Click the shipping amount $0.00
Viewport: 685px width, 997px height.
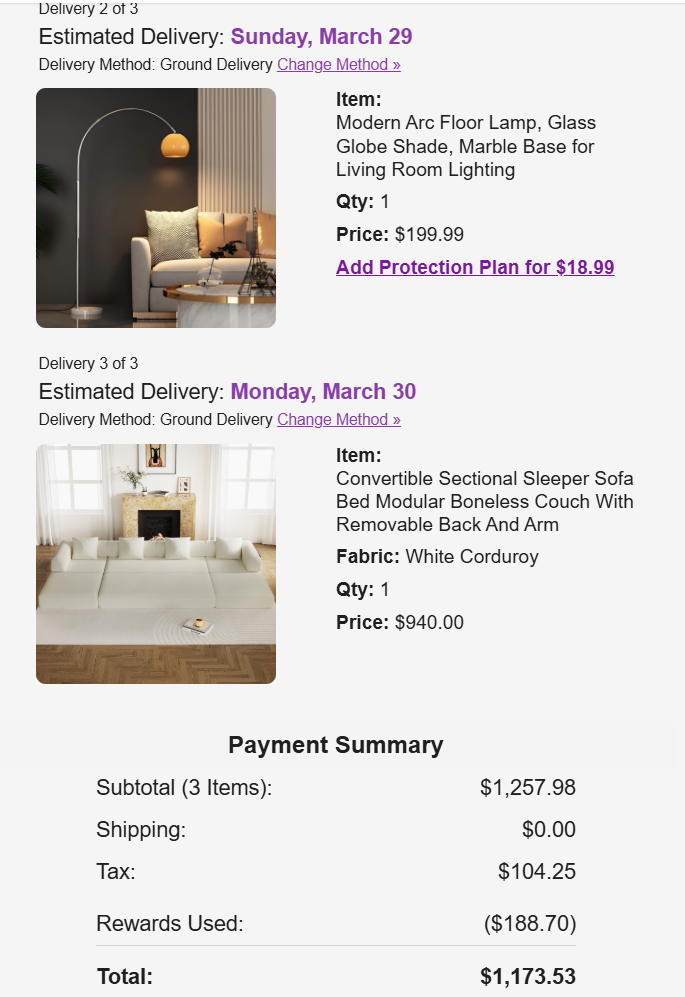pos(548,830)
